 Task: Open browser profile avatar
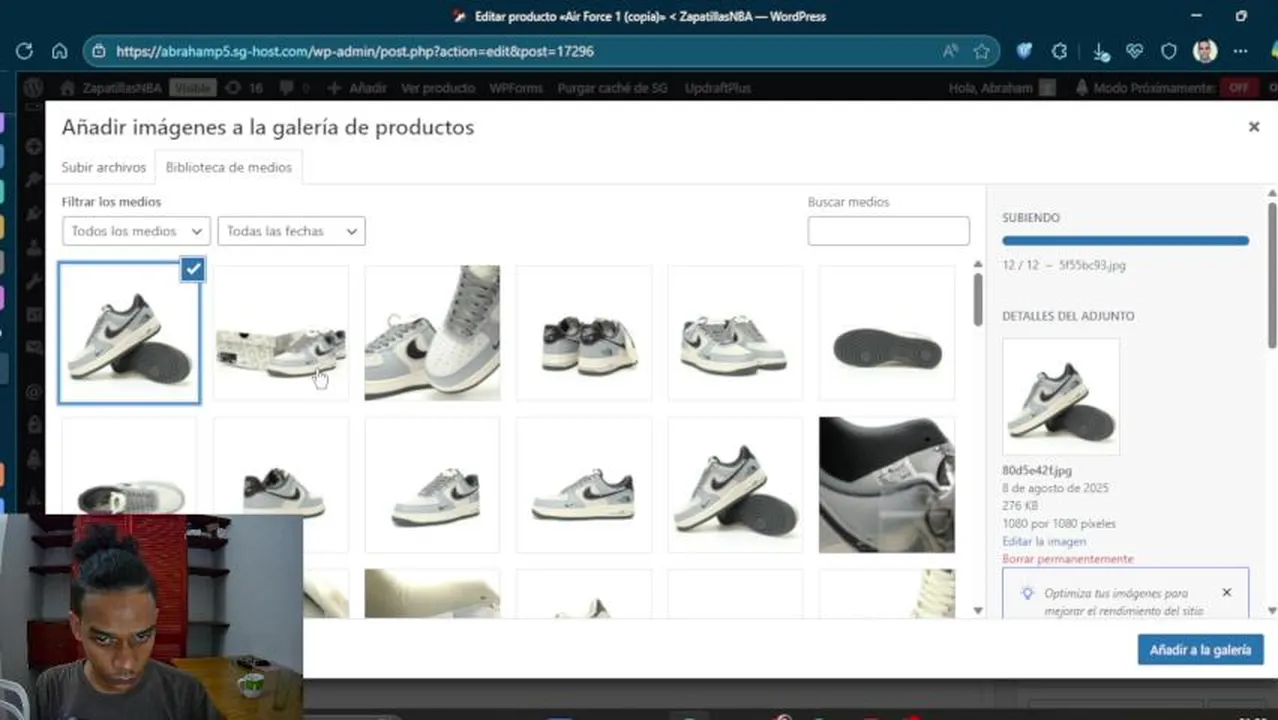1205,51
